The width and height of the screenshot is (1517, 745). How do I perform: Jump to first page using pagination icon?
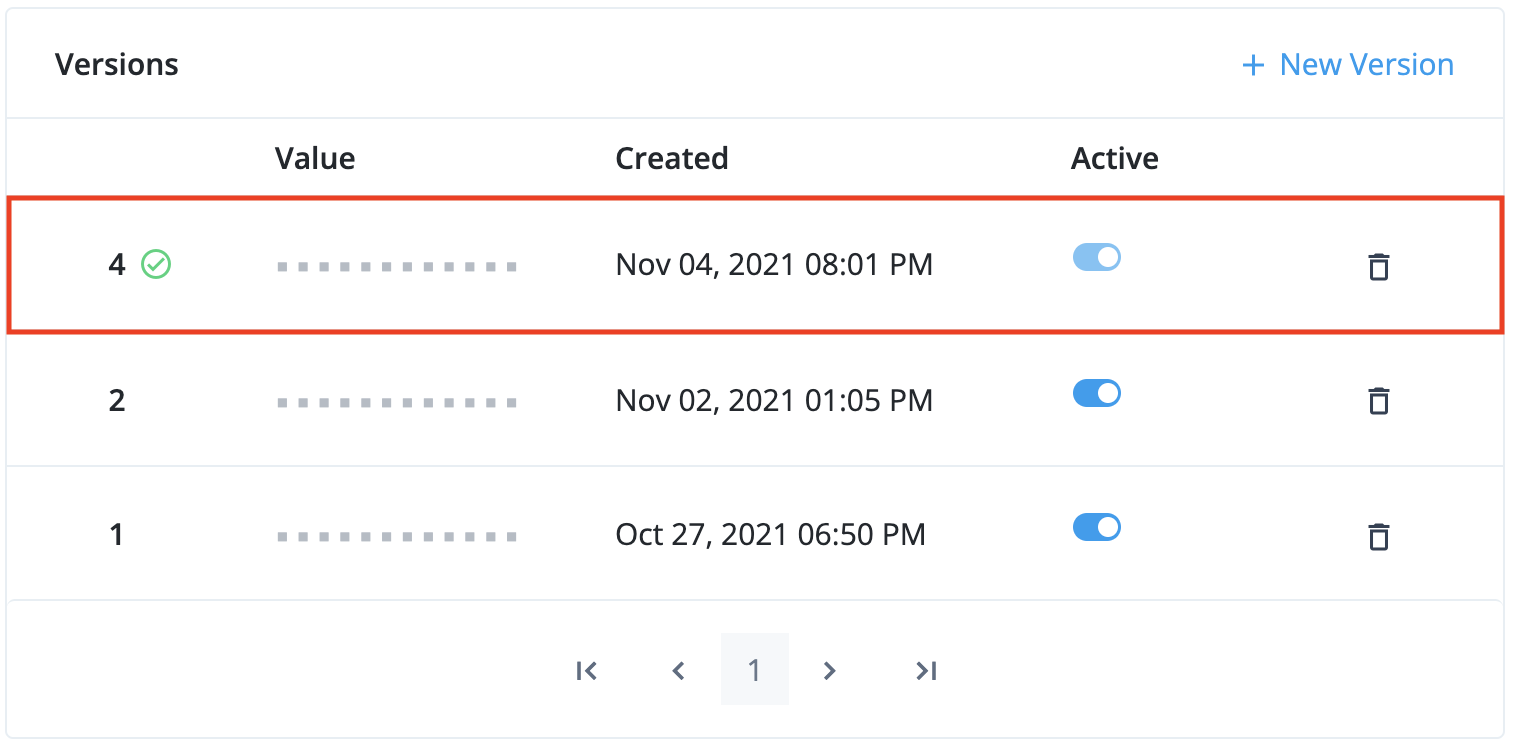587,670
